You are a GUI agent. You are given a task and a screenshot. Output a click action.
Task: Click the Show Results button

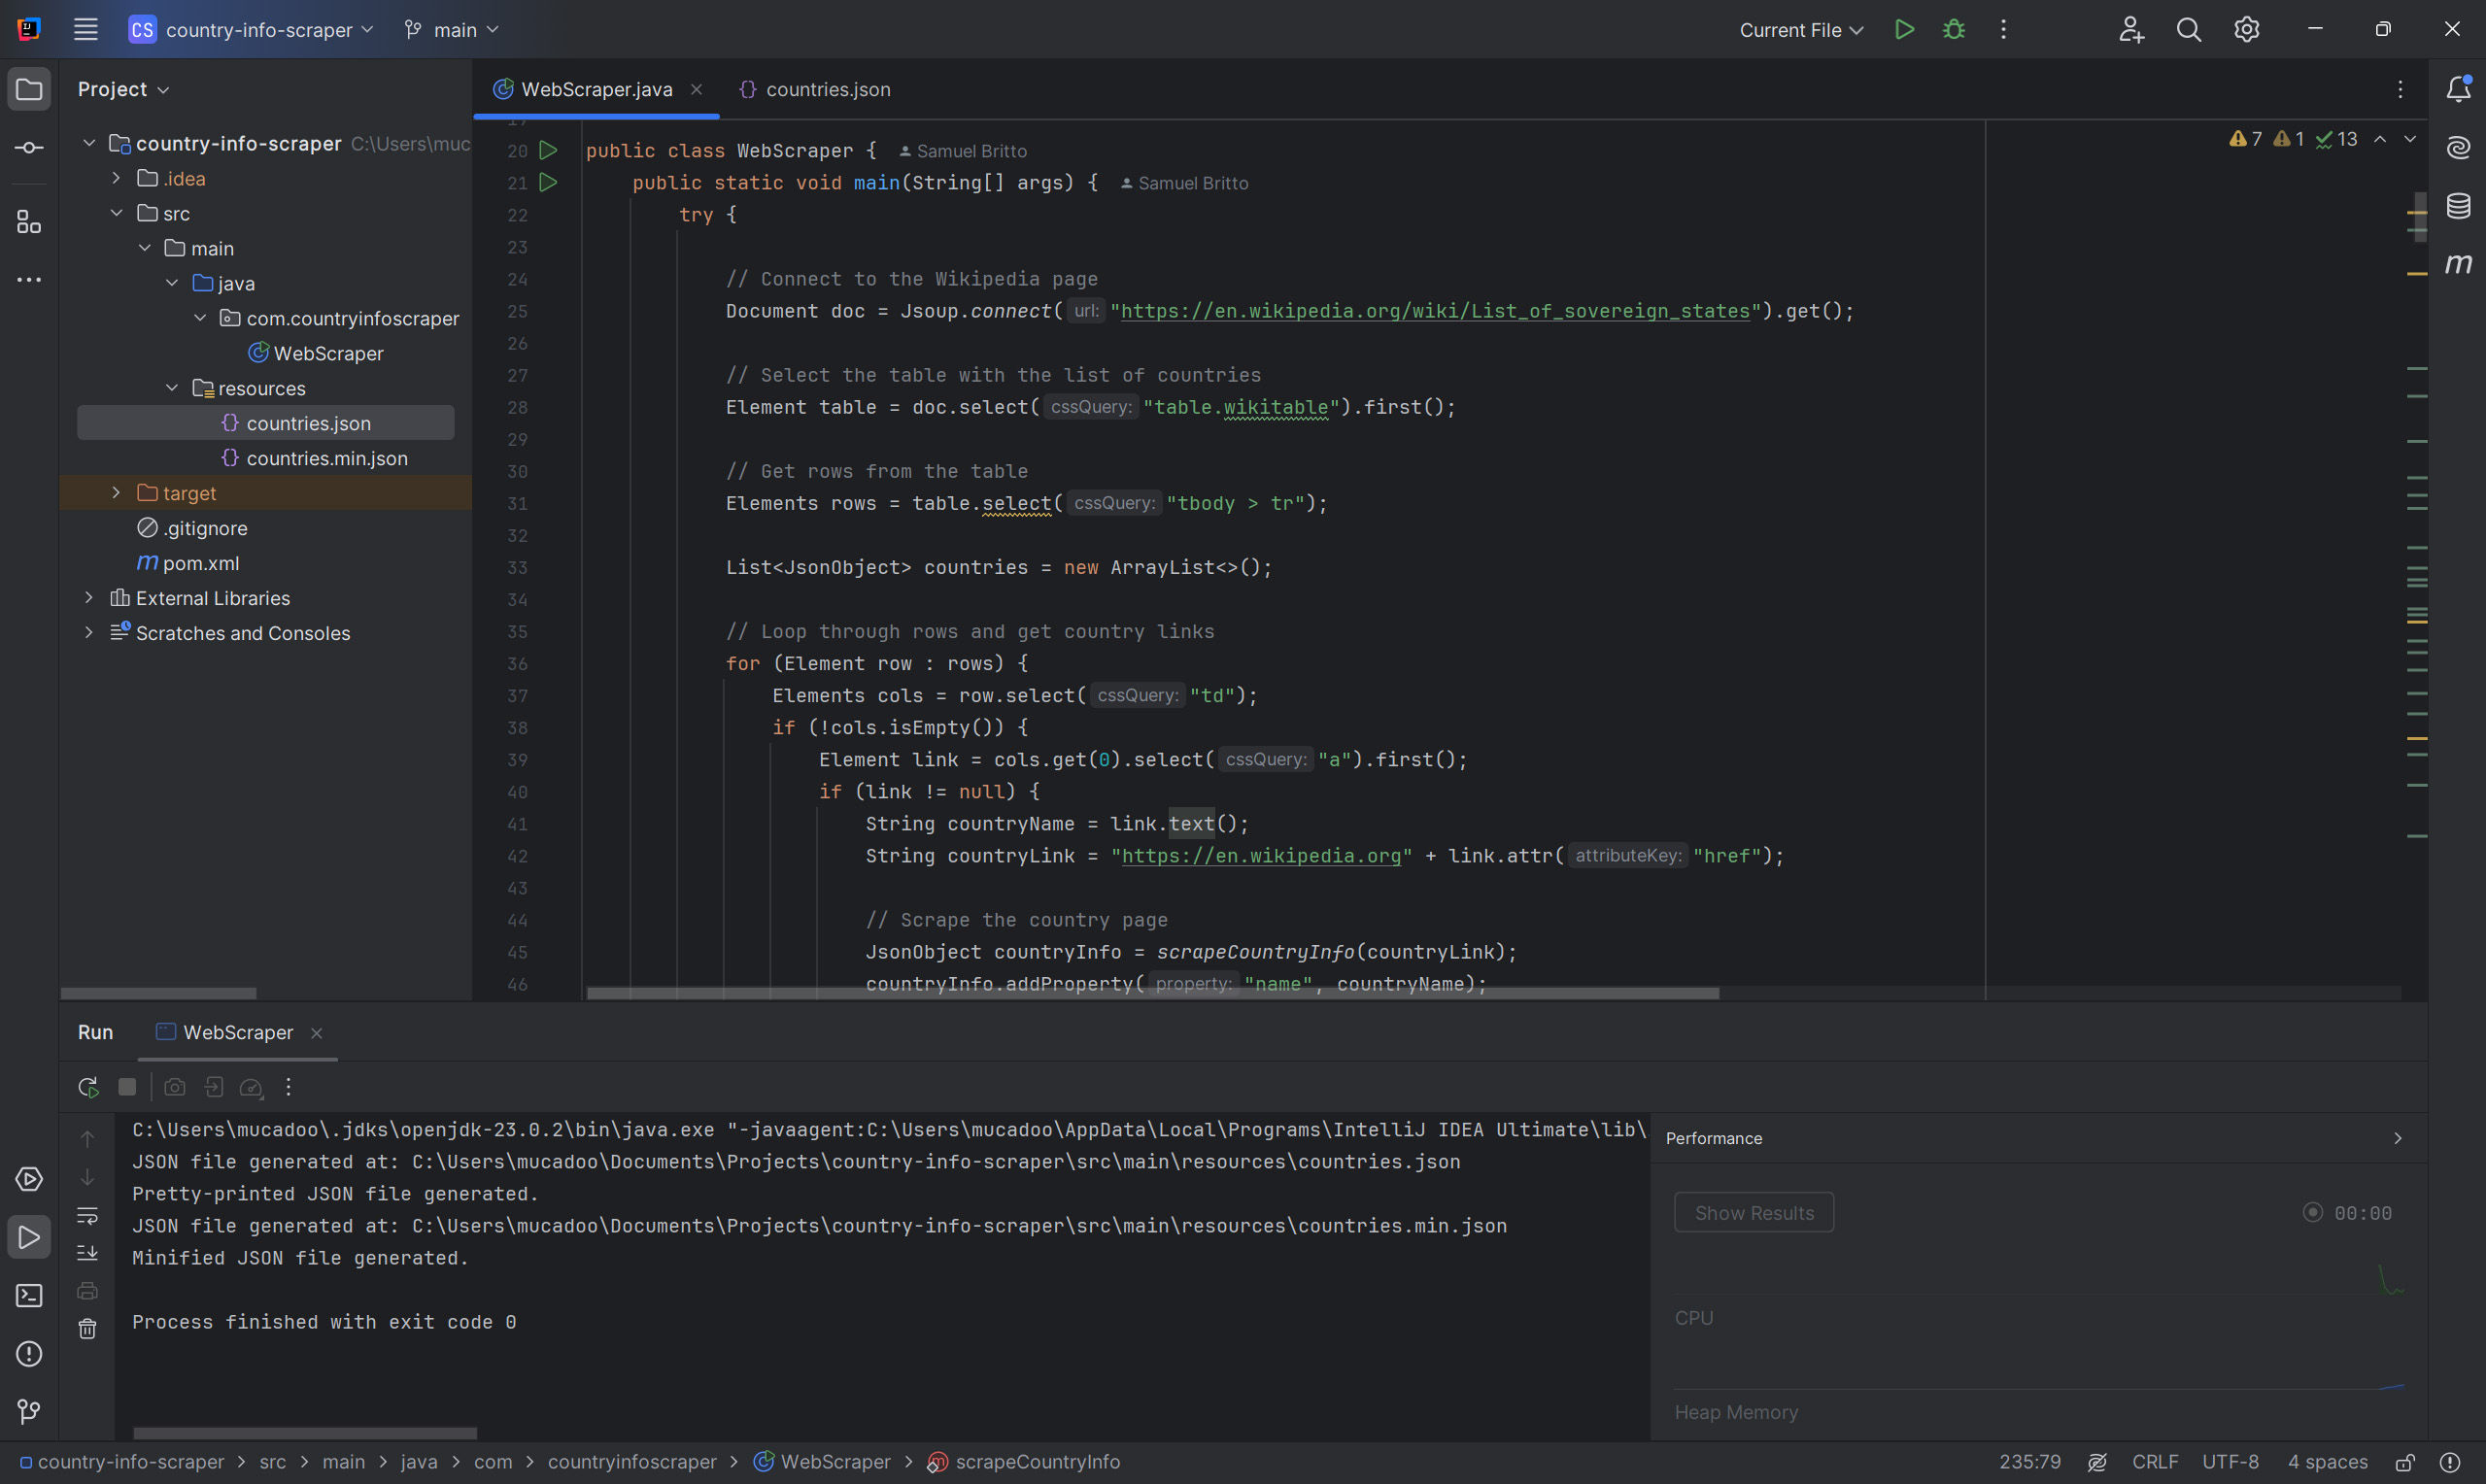(1753, 1213)
